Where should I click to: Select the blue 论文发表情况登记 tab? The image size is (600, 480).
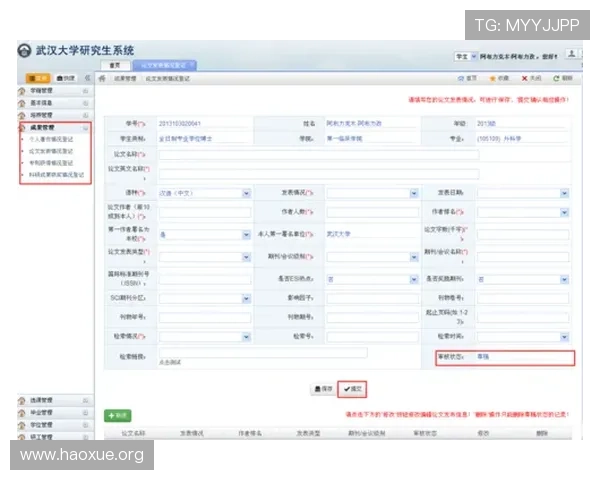click(165, 65)
